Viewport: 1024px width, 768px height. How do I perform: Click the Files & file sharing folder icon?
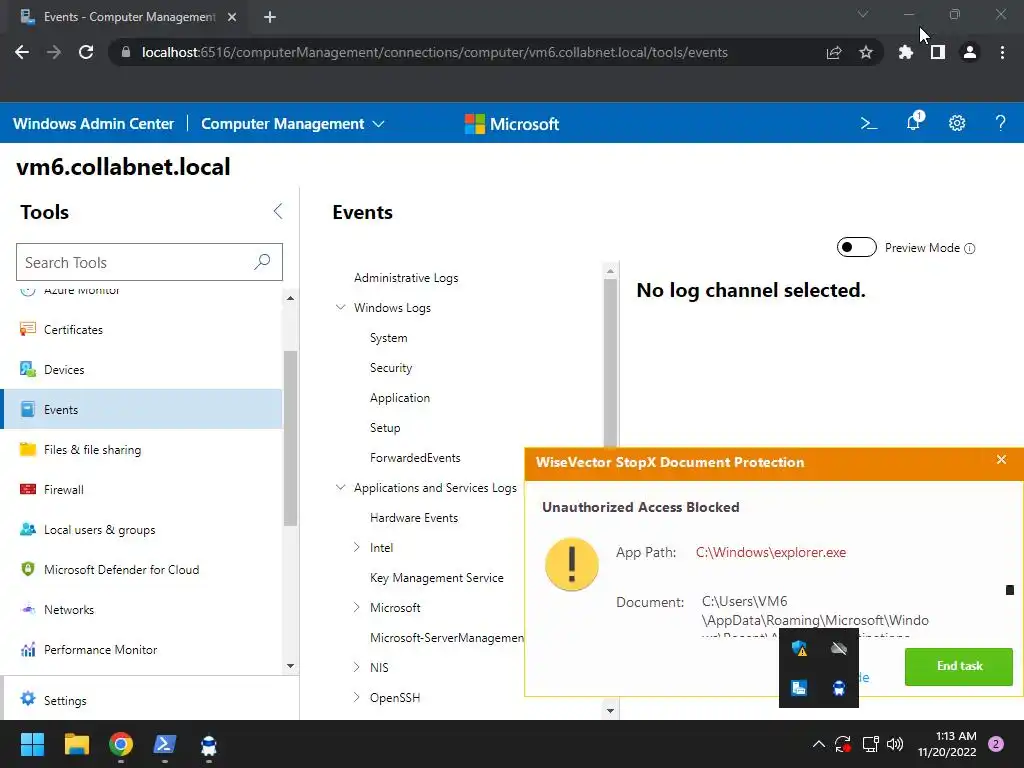pos(27,449)
